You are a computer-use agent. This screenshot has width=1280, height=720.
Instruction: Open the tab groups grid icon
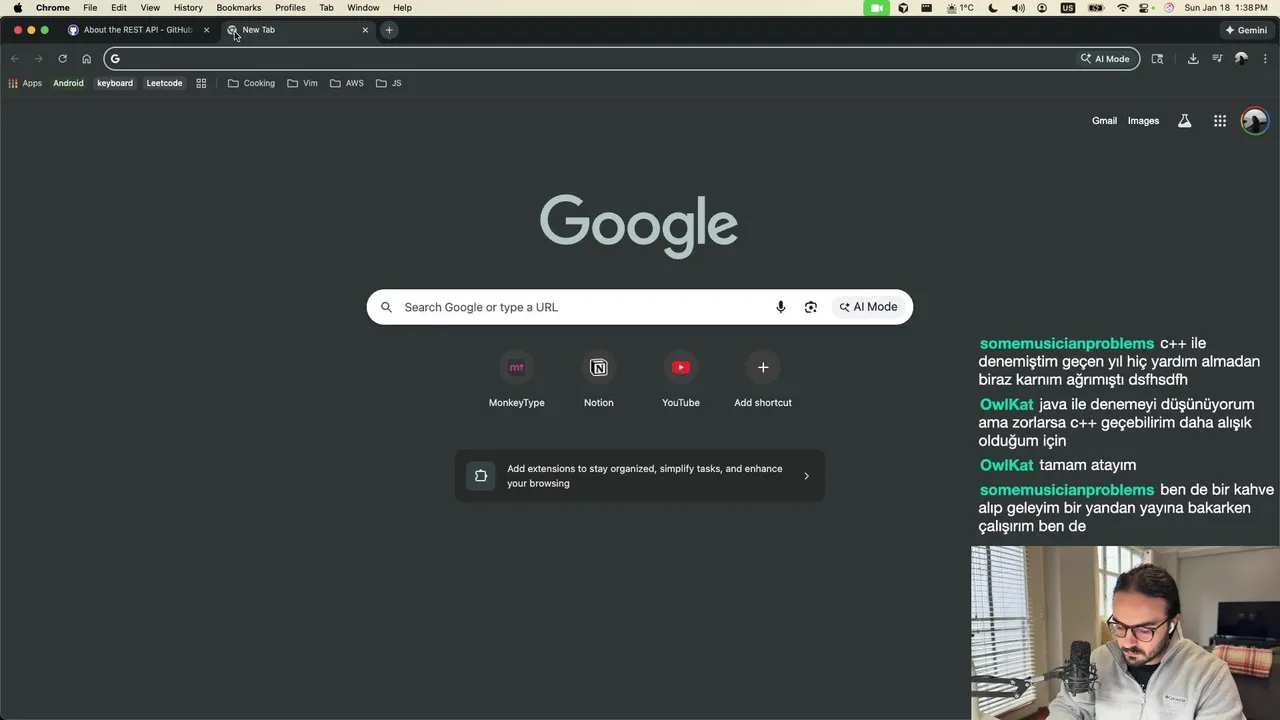pyautogui.click(x=201, y=83)
